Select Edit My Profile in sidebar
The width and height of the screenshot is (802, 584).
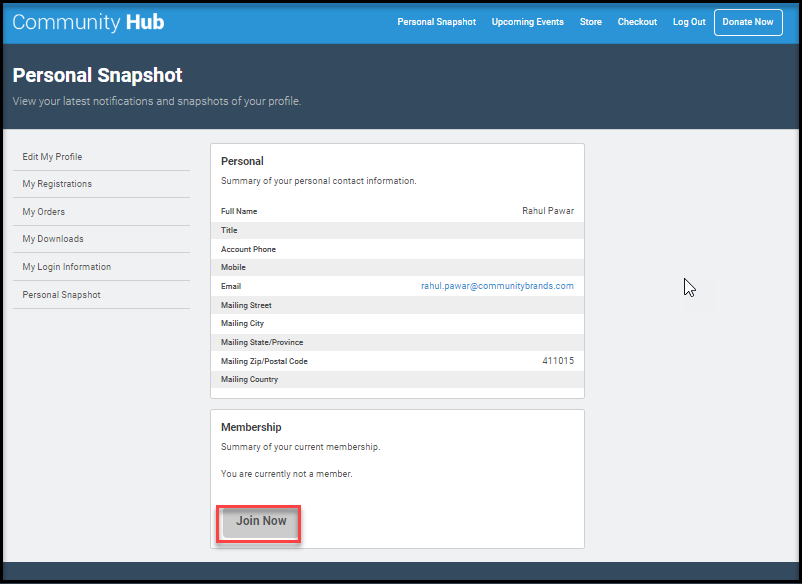(x=52, y=157)
